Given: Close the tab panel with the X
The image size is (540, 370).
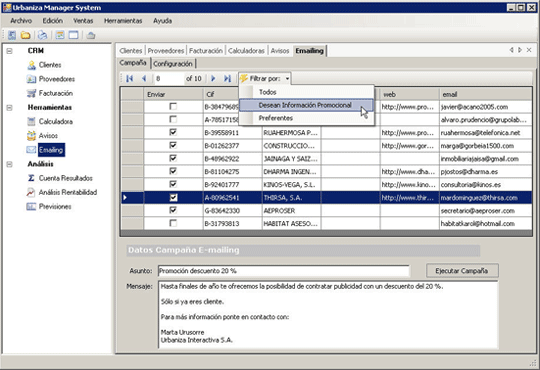Looking at the screenshot, I should coord(529,50).
